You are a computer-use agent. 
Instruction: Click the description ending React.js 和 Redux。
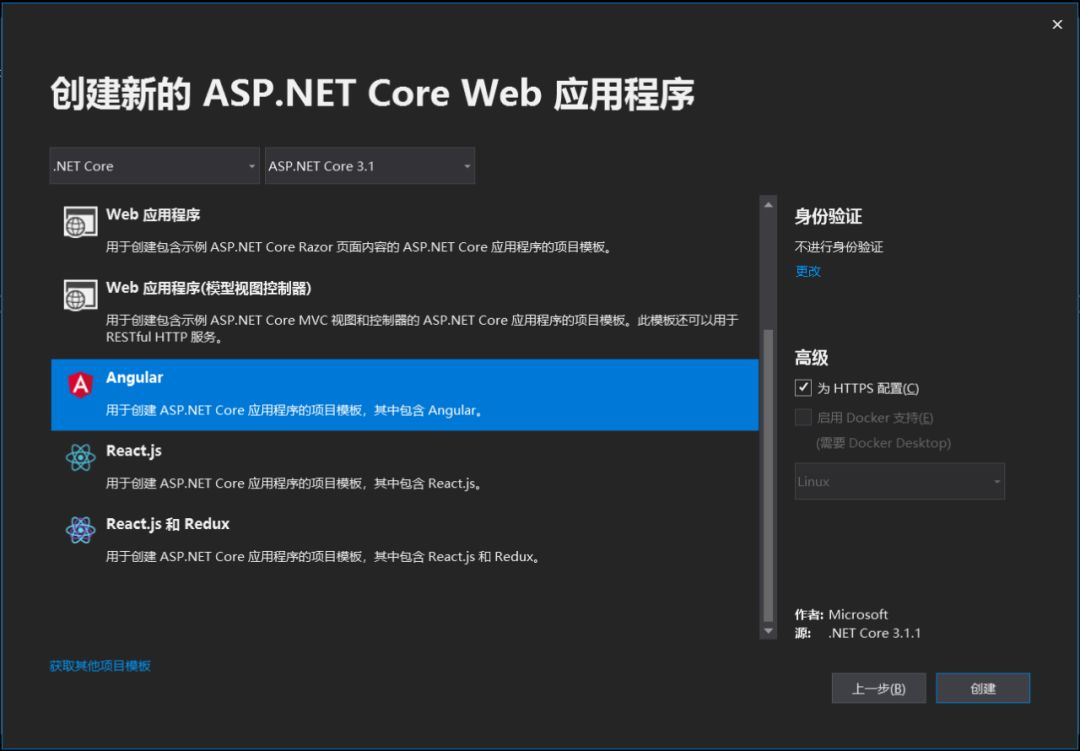coord(324,556)
